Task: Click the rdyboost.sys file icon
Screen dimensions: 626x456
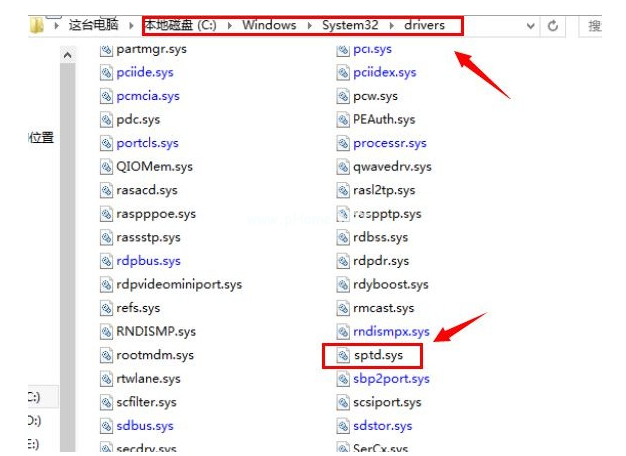Action: pyautogui.click(x=343, y=285)
